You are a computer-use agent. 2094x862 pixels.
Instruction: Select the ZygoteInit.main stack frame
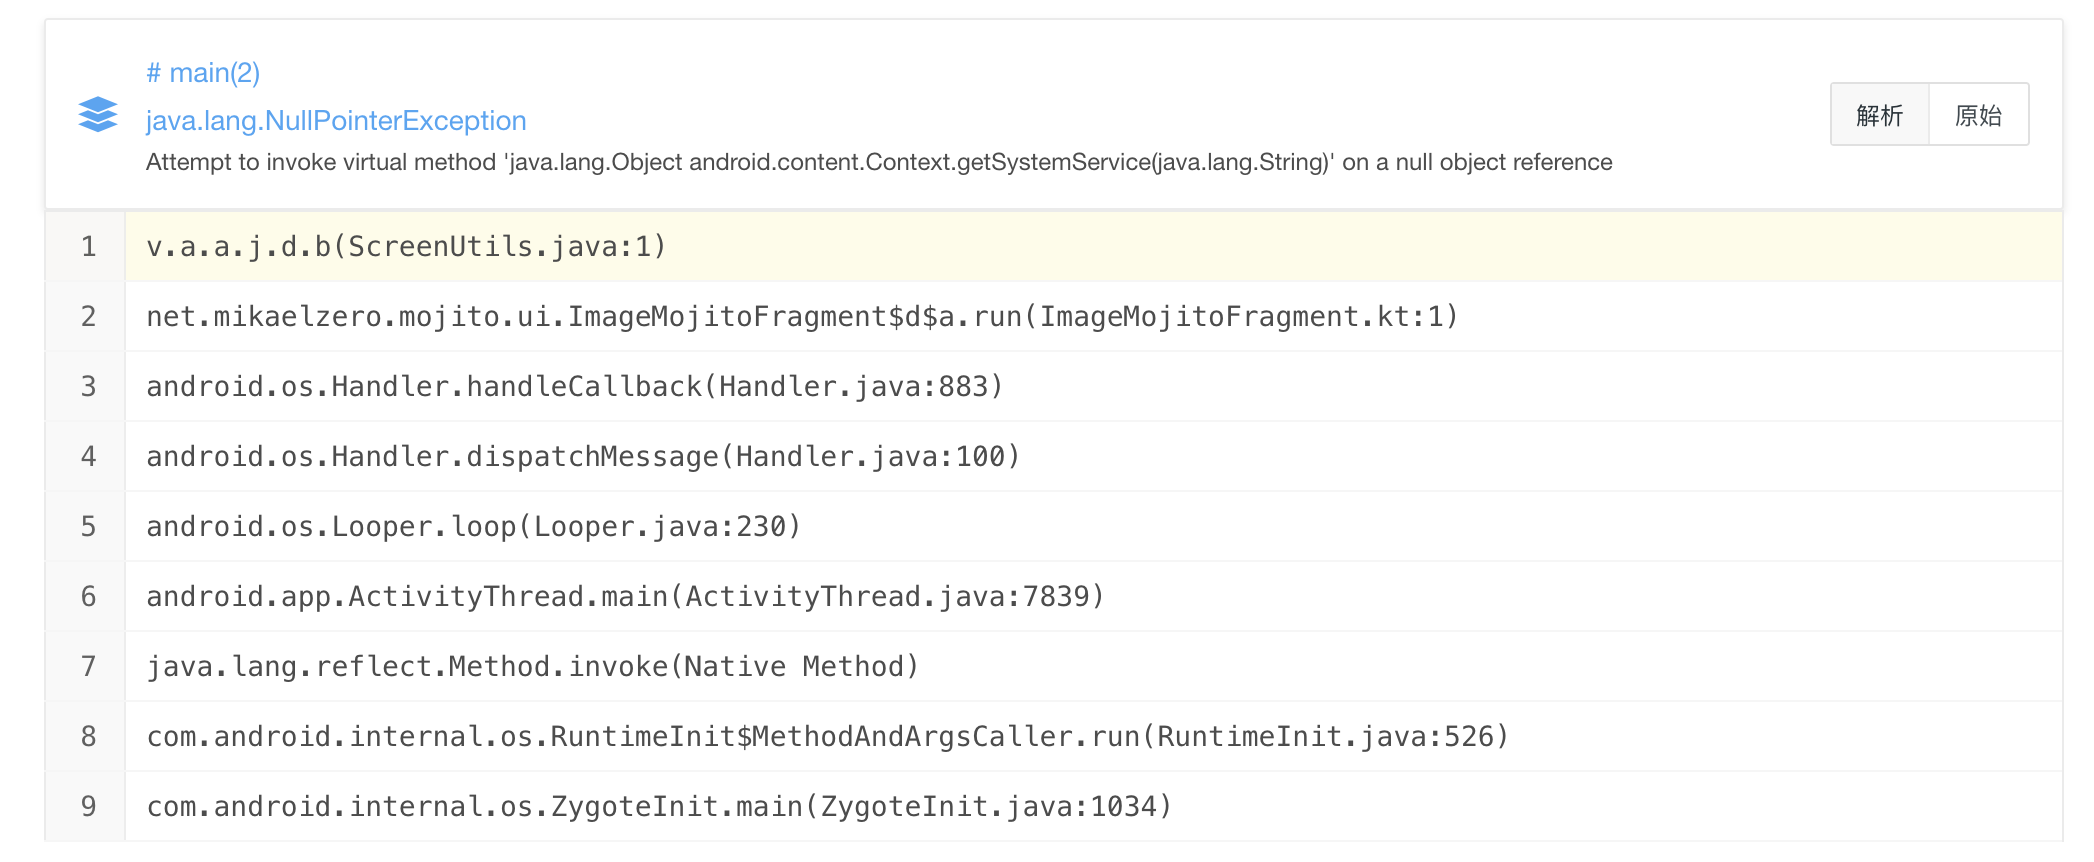click(x=658, y=805)
